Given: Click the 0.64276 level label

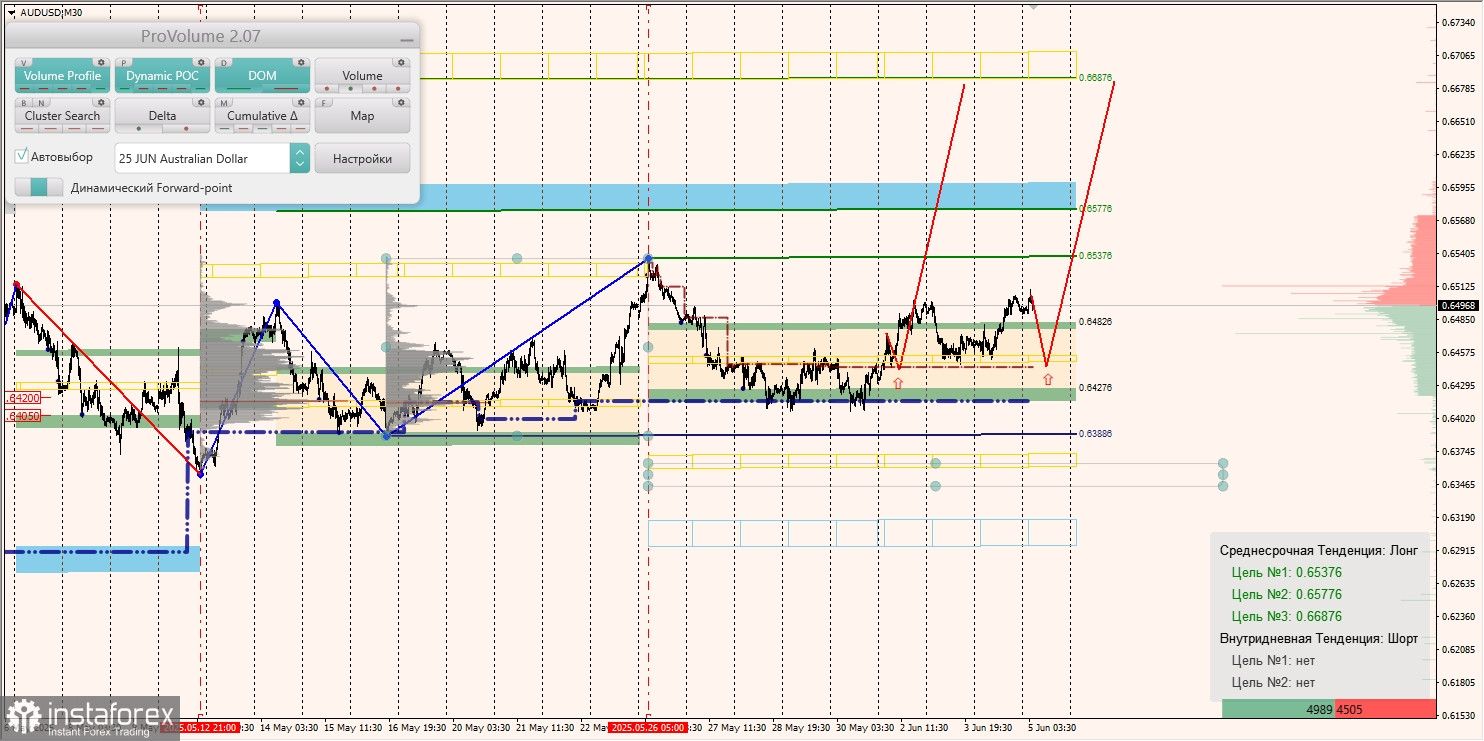Looking at the screenshot, I should click(1096, 387).
